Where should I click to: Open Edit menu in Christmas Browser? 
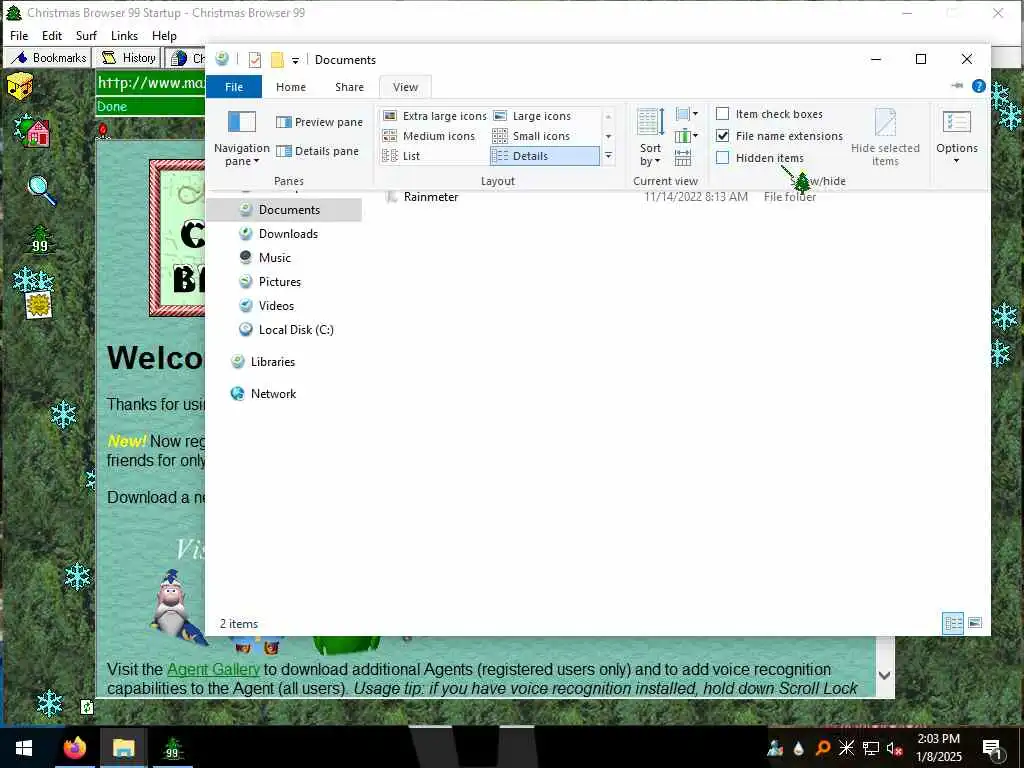pos(52,36)
